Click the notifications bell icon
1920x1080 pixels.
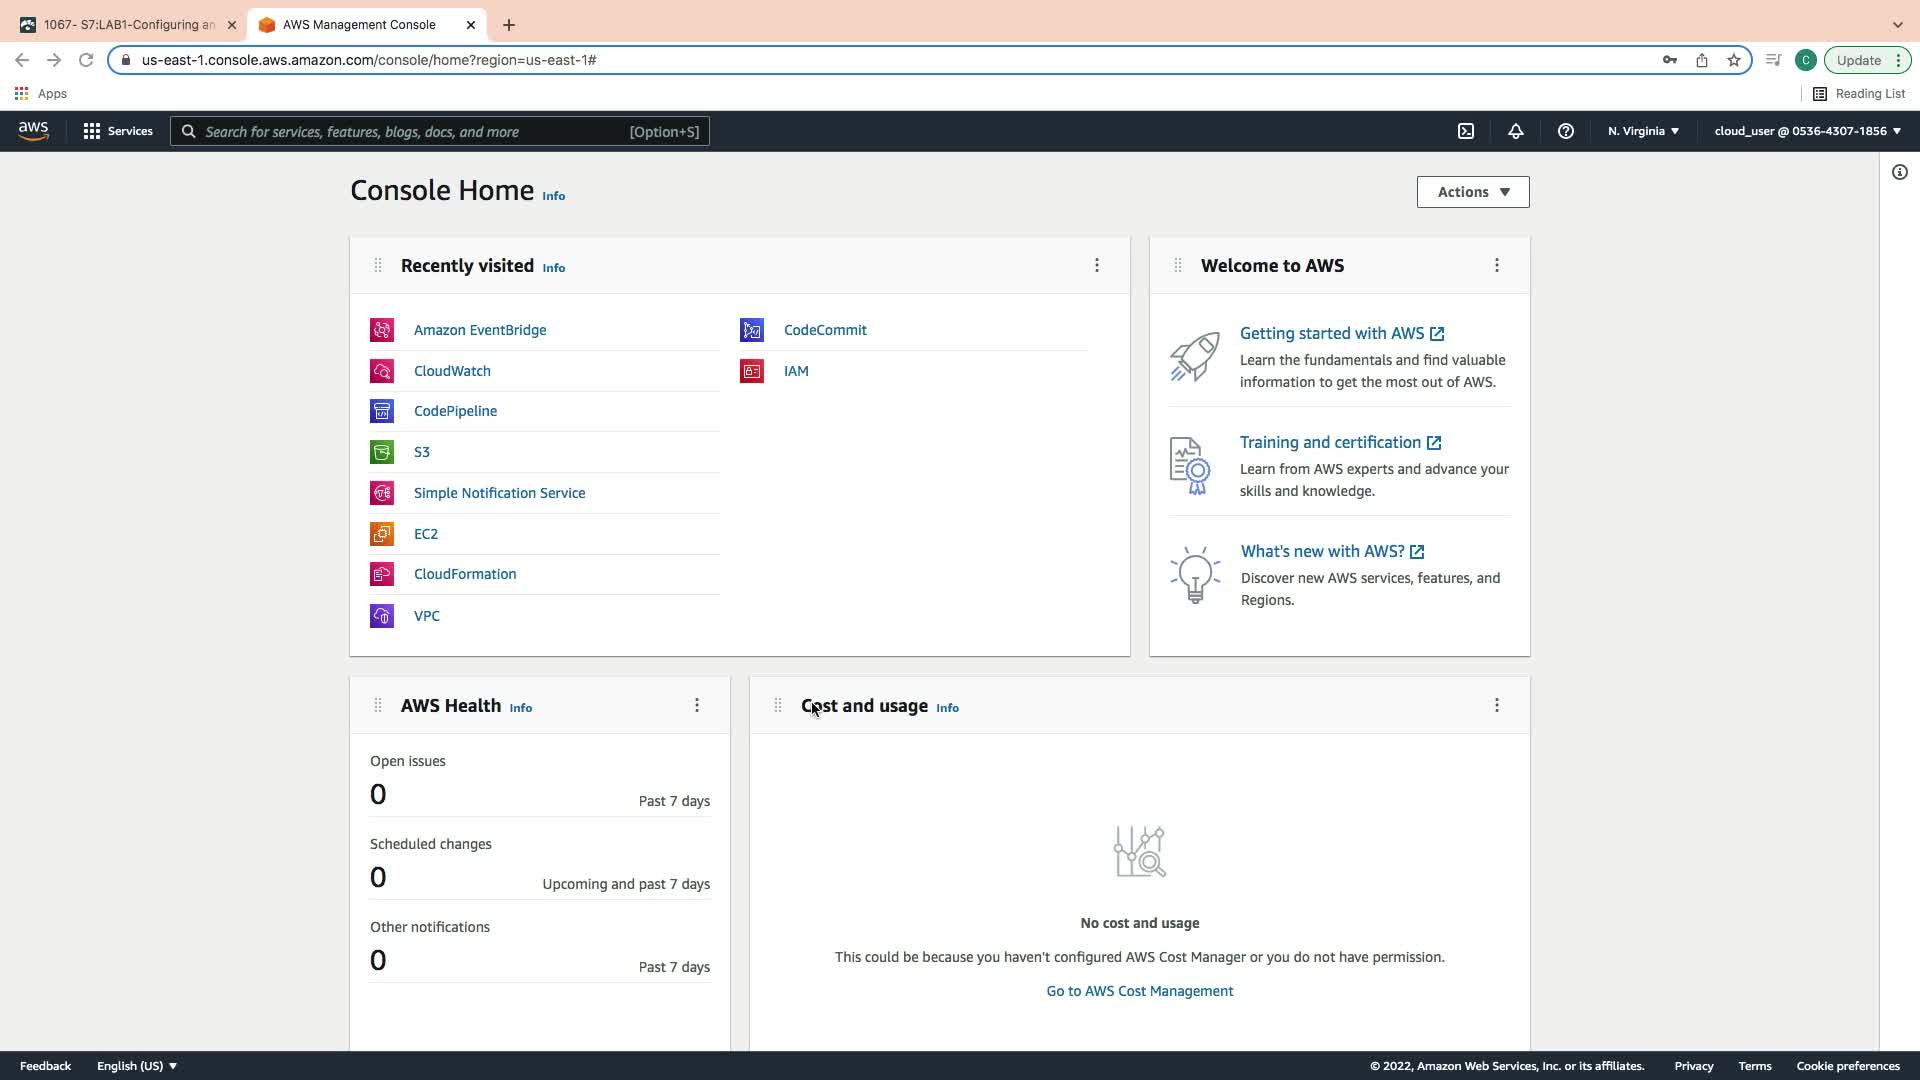pyautogui.click(x=1516, y=131)
